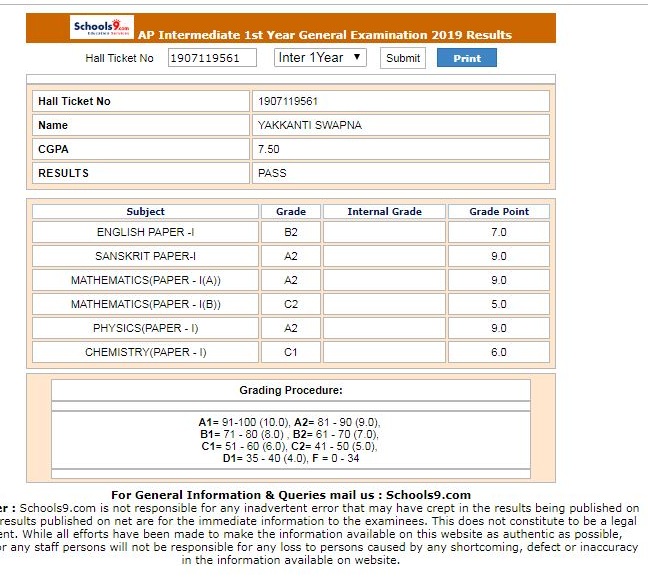Click the Grade column header
The width and height of the screenshot is (648, 578).
pos(291,212)
